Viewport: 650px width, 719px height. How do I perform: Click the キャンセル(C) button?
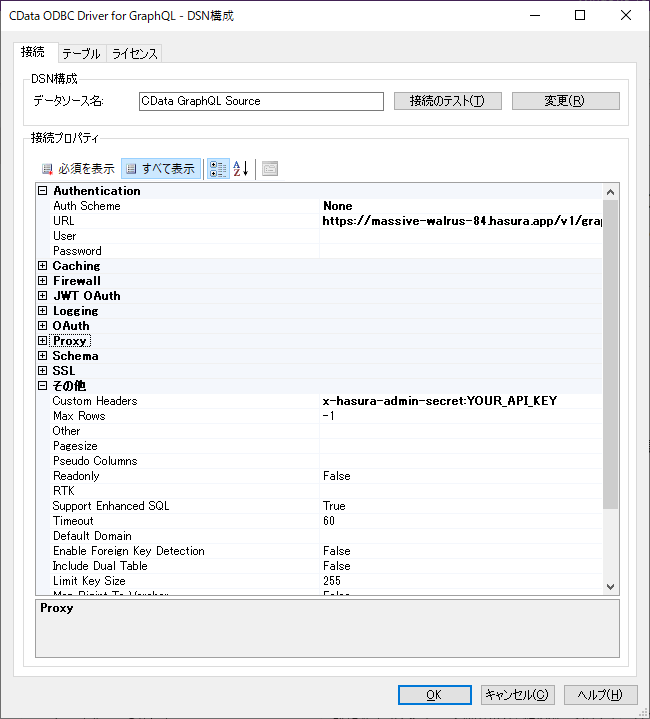(518, 695)
